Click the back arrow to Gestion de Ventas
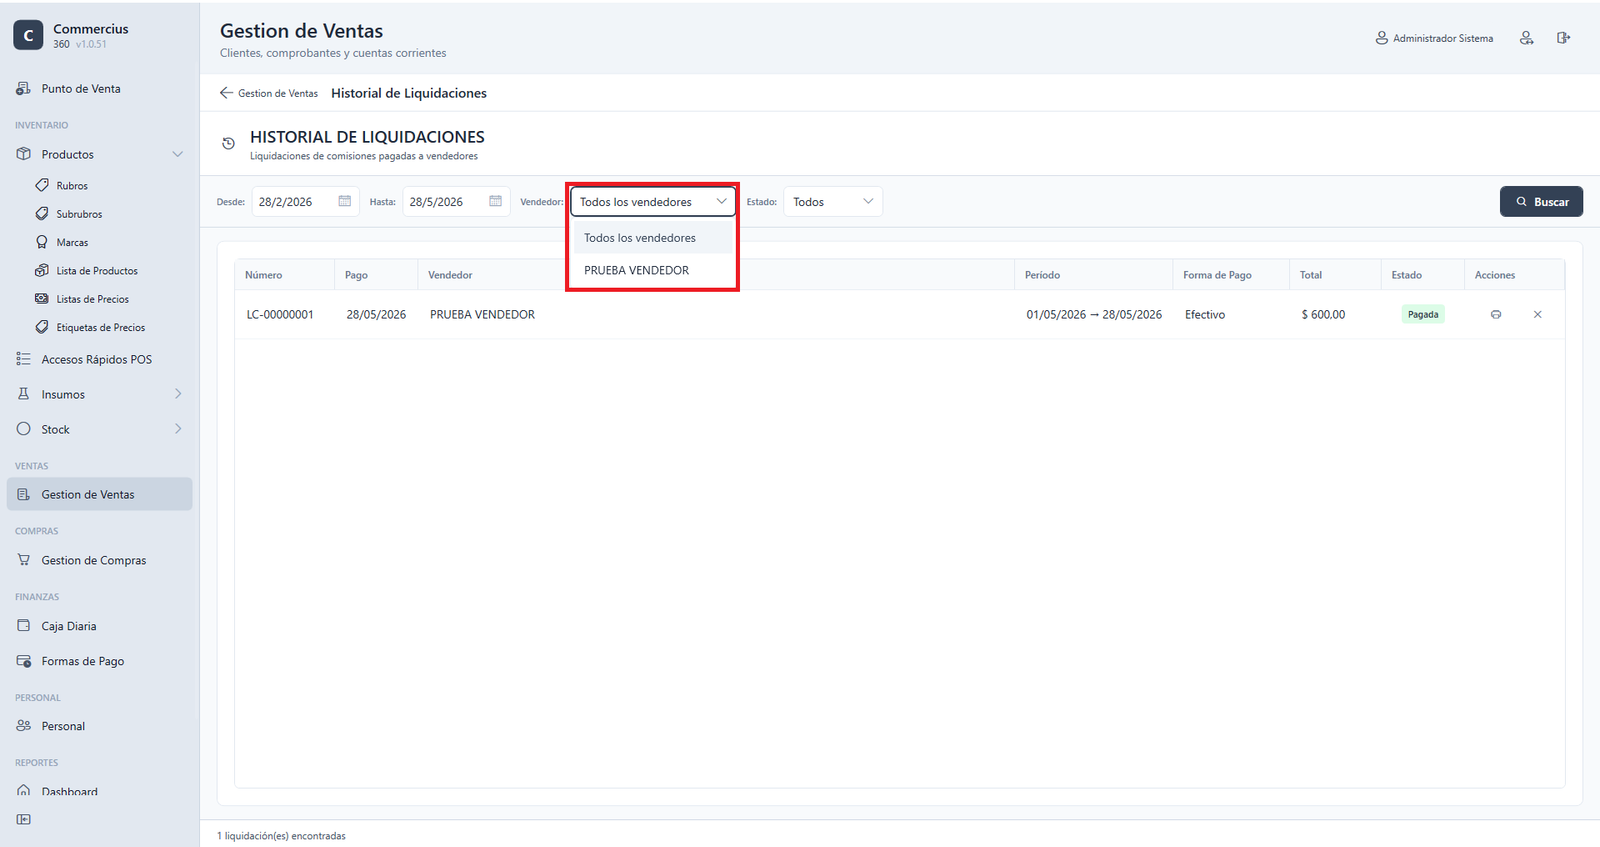 [226, 93]
